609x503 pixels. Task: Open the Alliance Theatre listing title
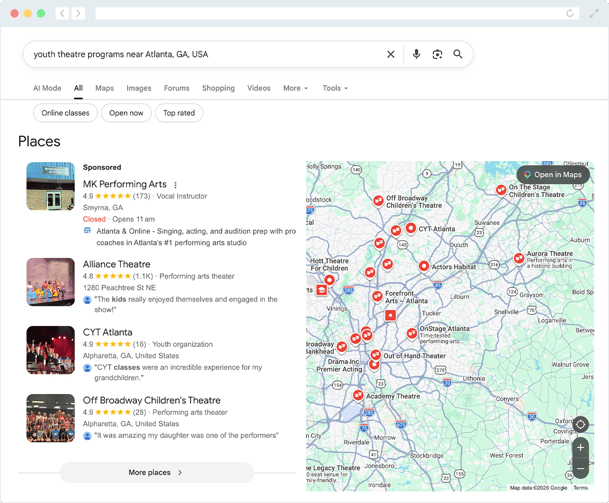117,264
